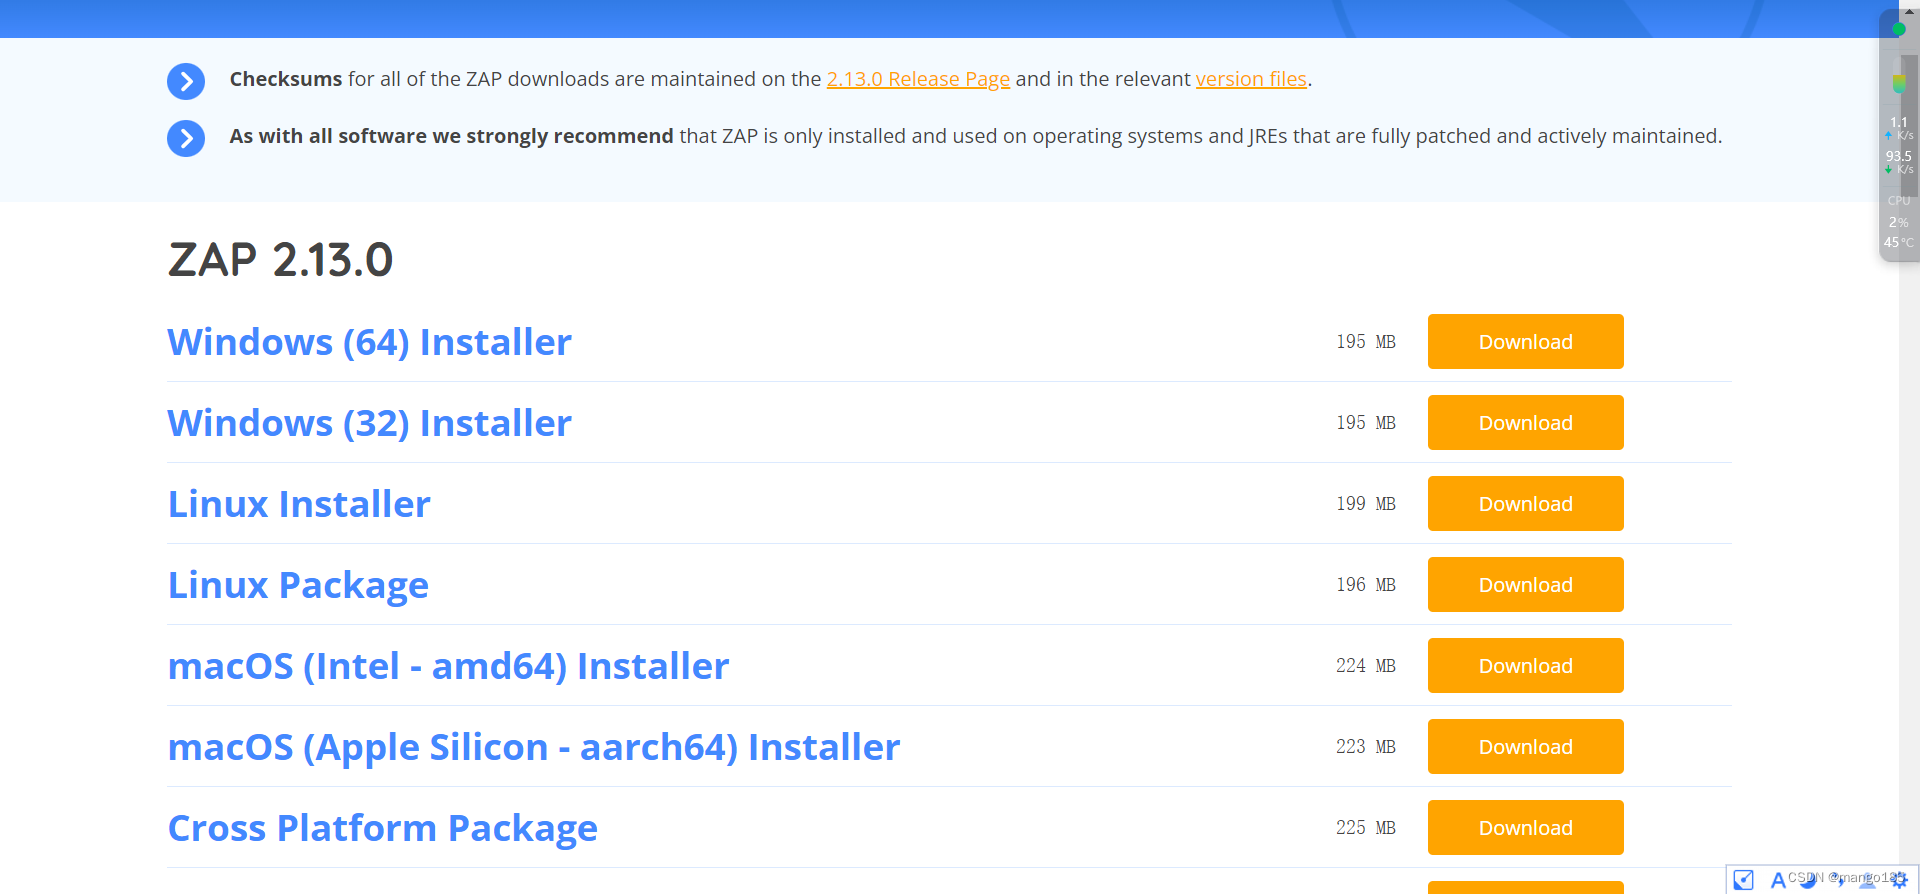Download the Windows (64) Installer
Screen dimensions: 1920x894
[1525, 342]
